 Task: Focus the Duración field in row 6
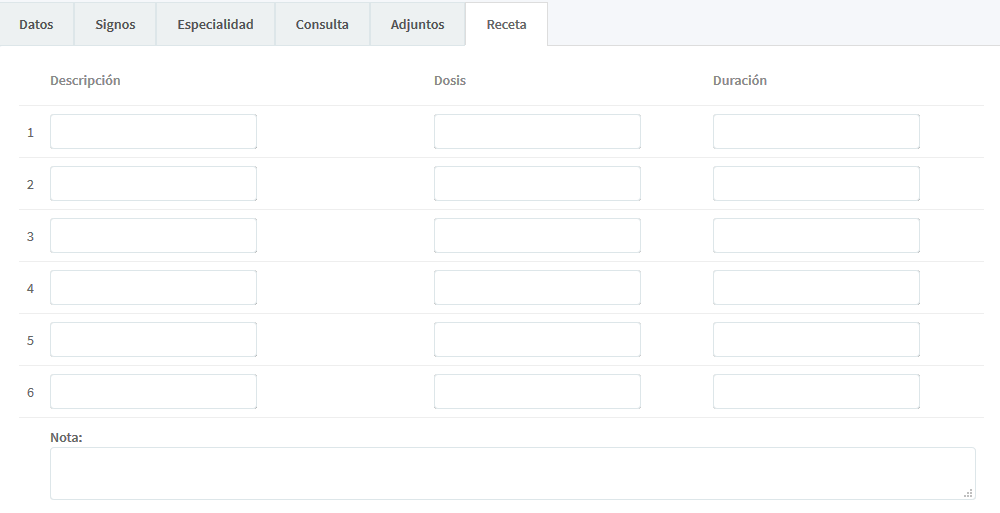(x=816, y=392)
